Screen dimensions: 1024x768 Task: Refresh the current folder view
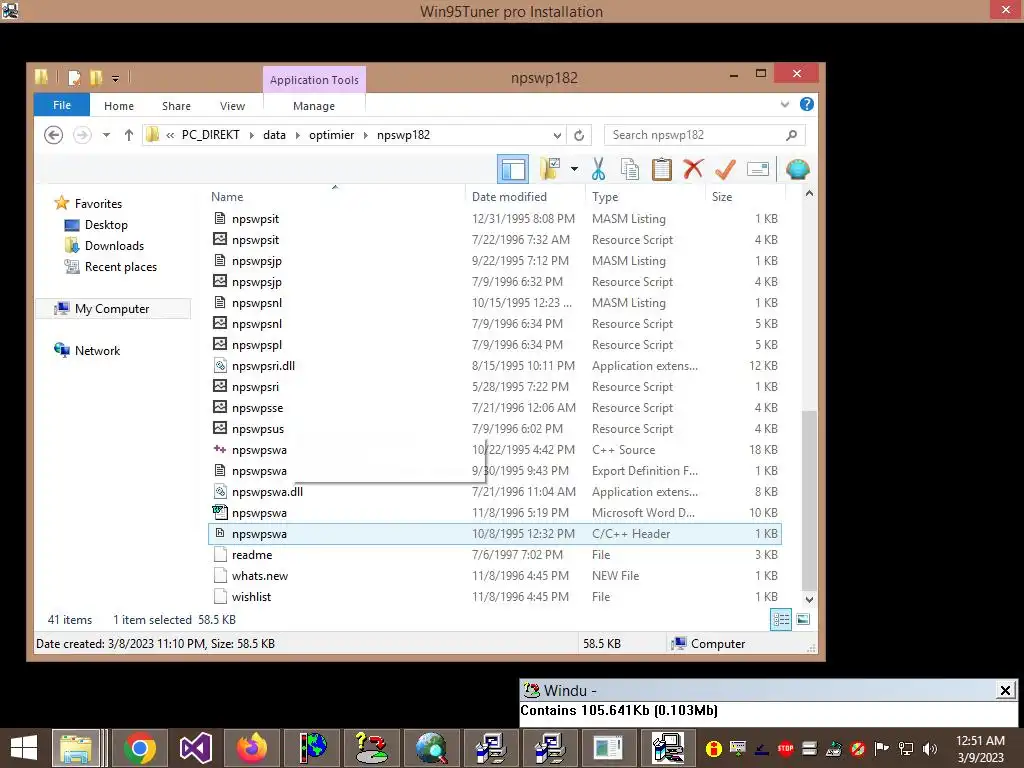point(579,135)
